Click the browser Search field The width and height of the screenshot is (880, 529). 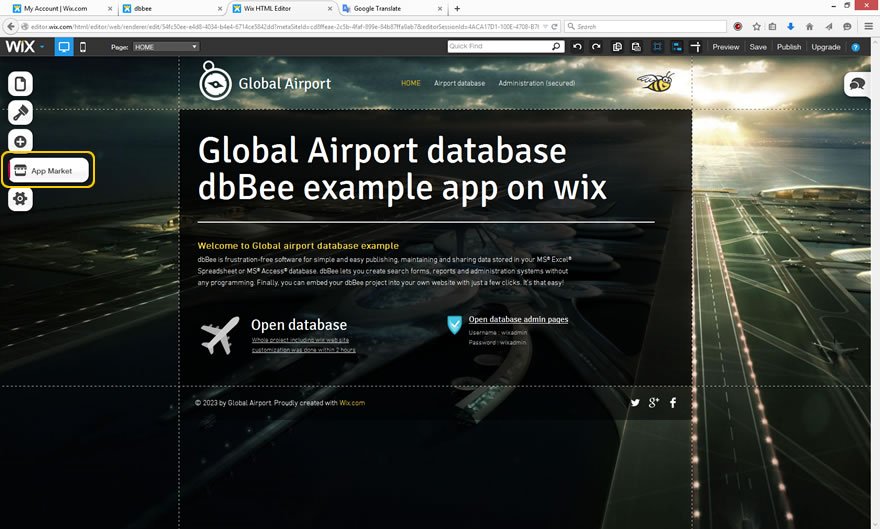coord(645,26)
